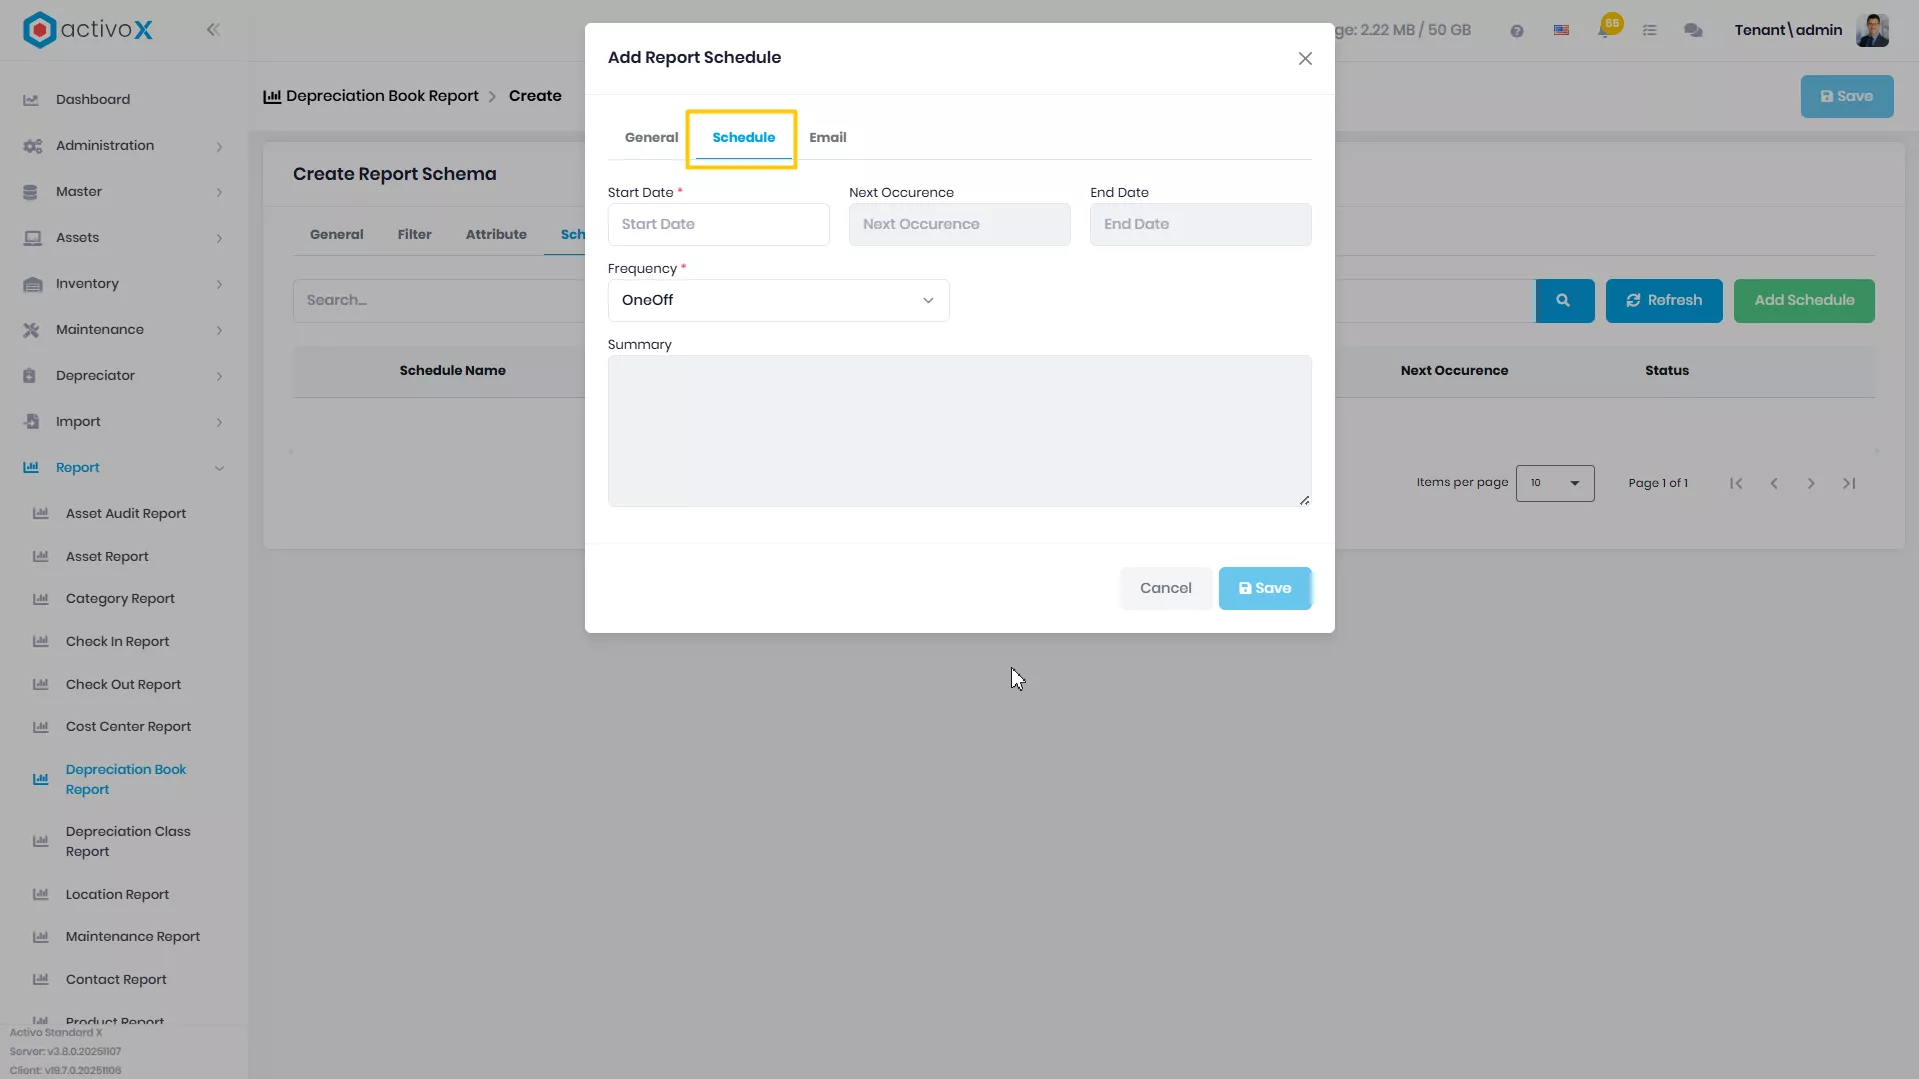
Task: Open Asset Audit Report in sidebar
Action: click(126, 514)
